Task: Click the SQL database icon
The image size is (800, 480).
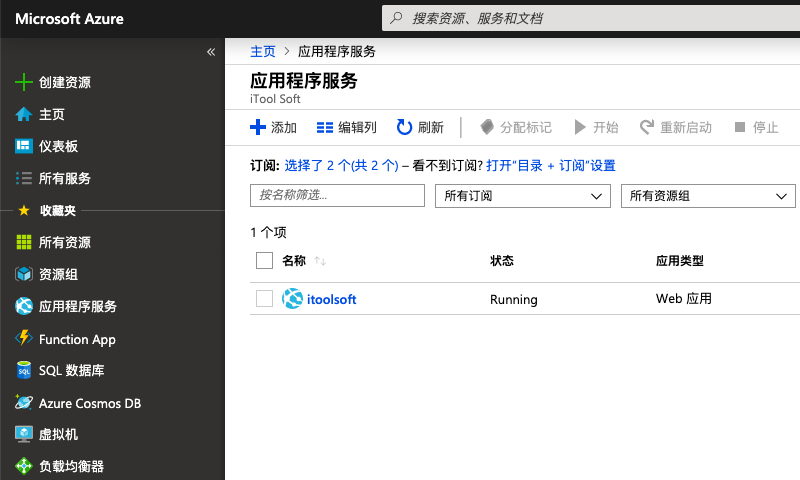Action: (23, 370)
